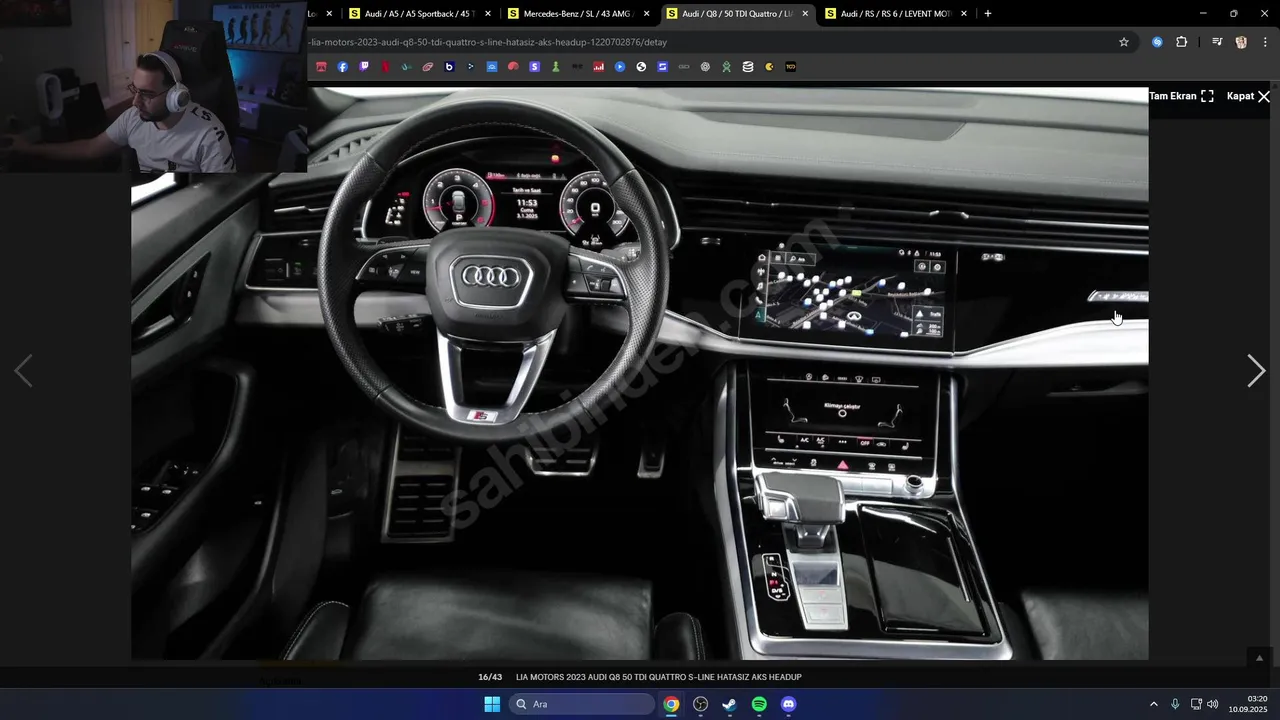Open the blue extension icon beside the star
1280x720 pixels.
[x=1157, y=42]
